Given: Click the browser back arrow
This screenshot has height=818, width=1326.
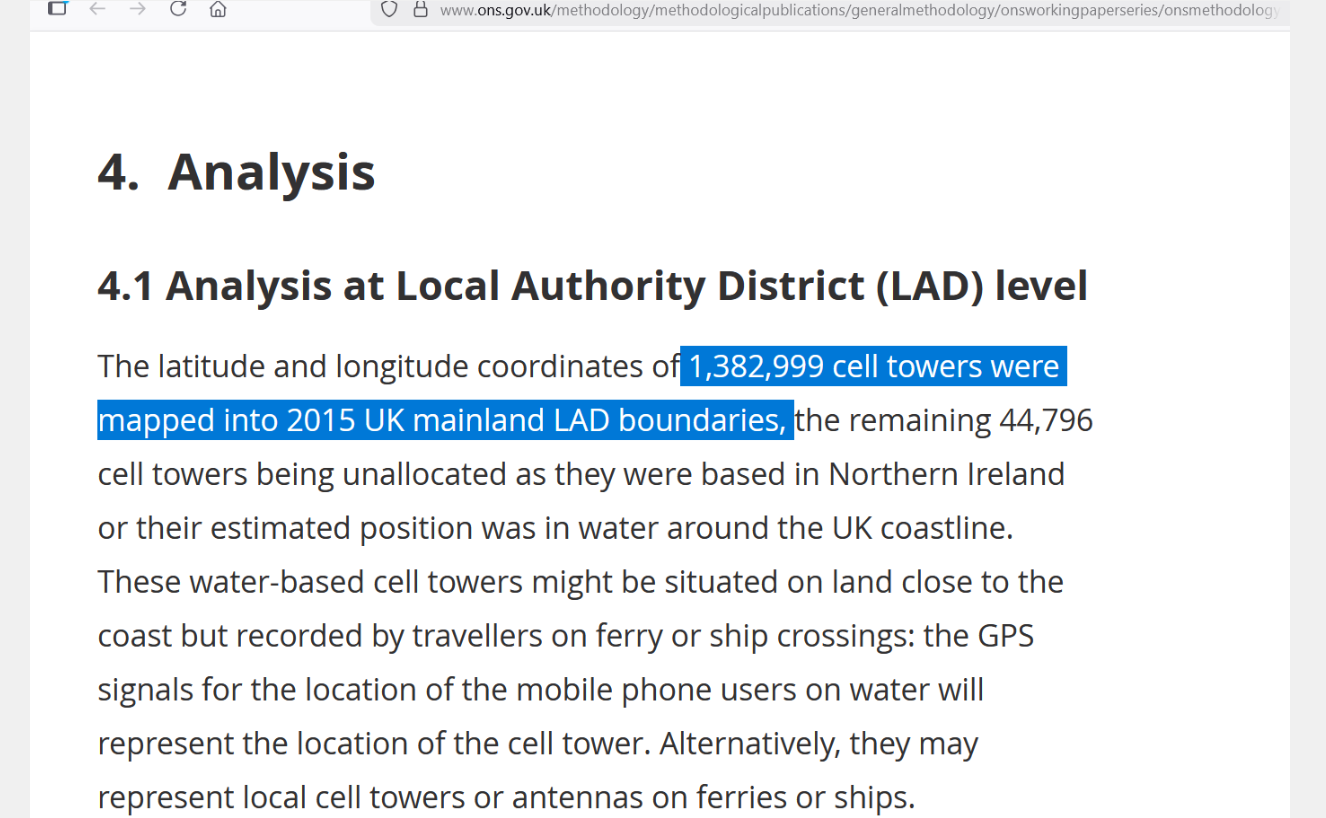Looking at the screenshot, I should tap(97, 9).
